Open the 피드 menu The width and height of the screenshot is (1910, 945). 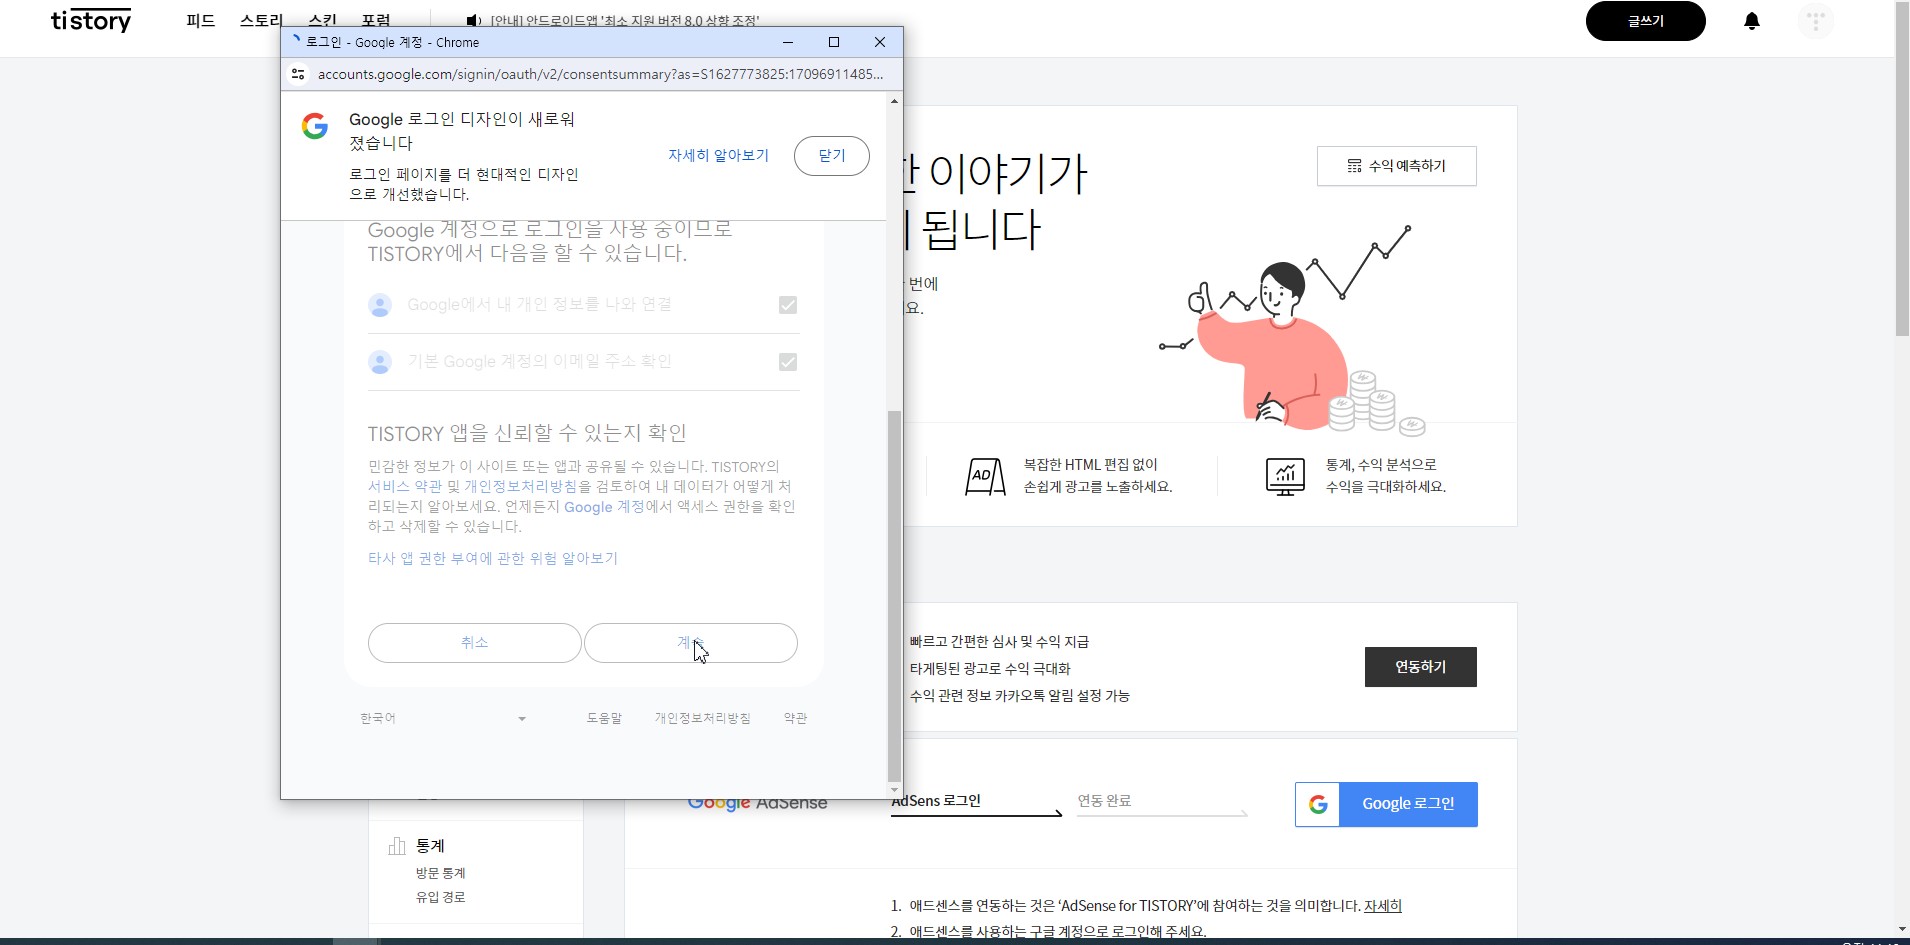tap(201, 20)
